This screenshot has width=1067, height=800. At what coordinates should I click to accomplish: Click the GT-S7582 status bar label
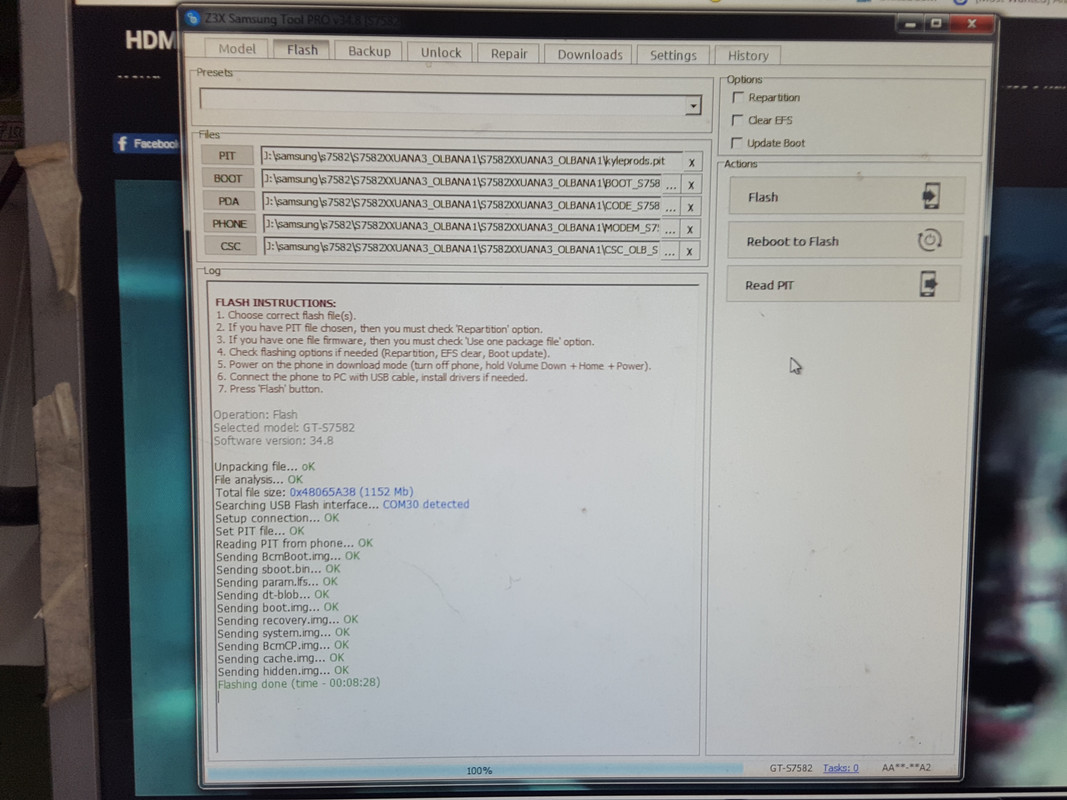tap(791, 768)
